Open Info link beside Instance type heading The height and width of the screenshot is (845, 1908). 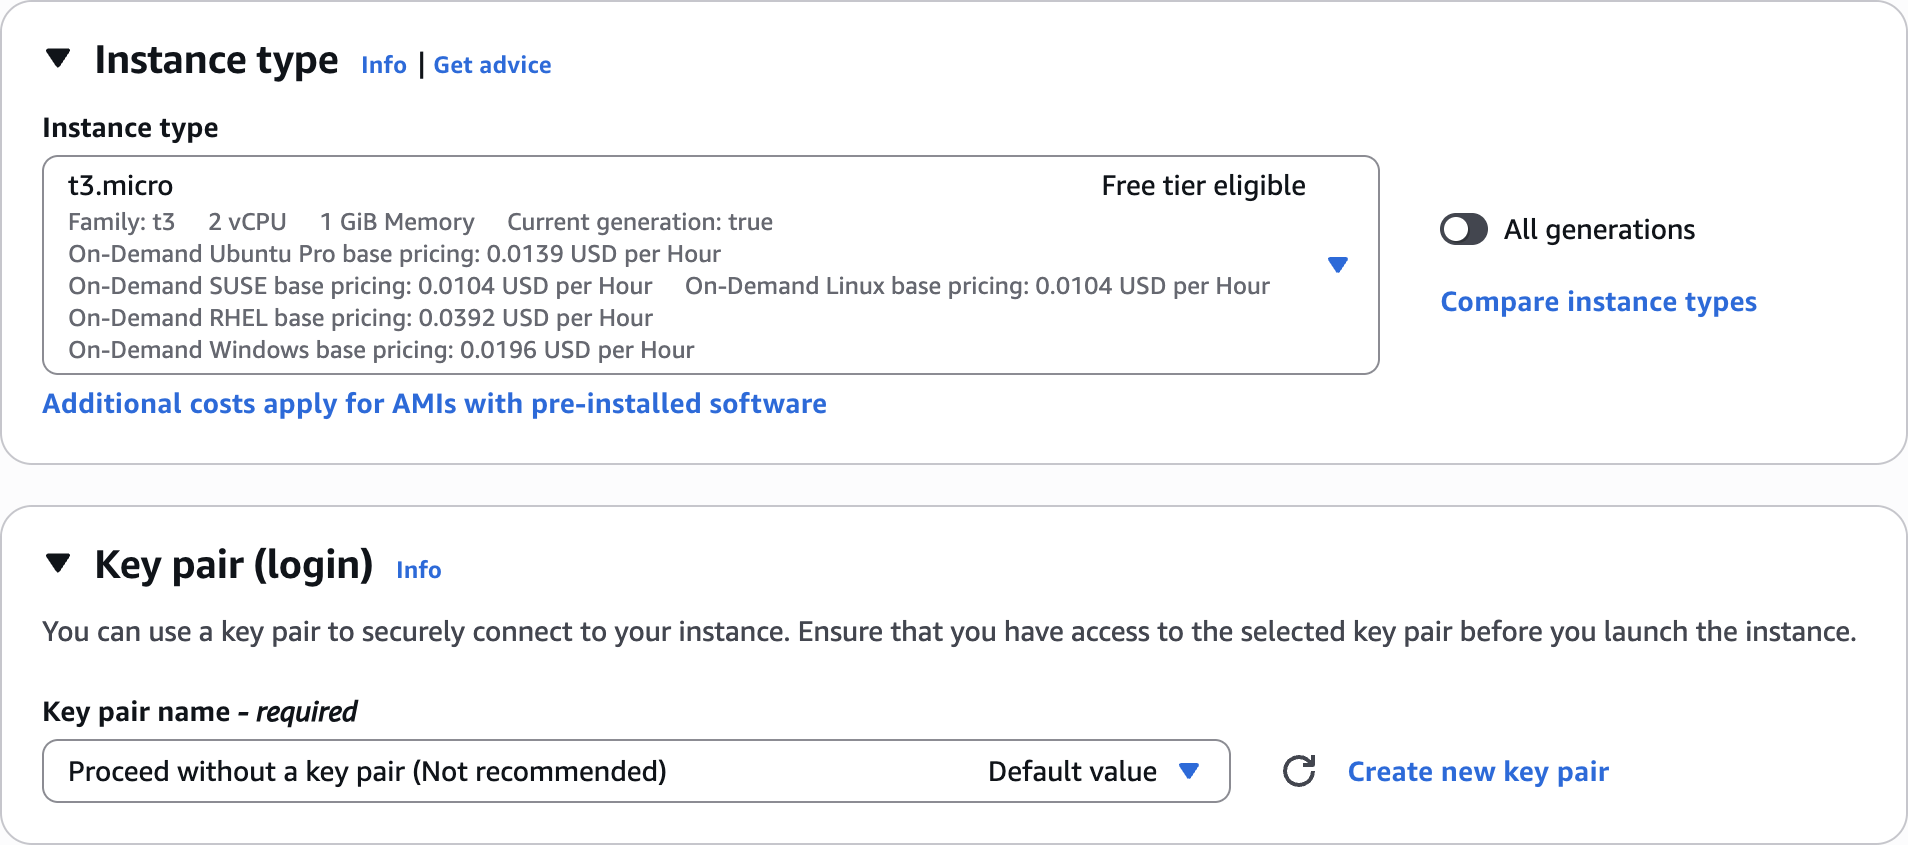[x=384, y=65]
